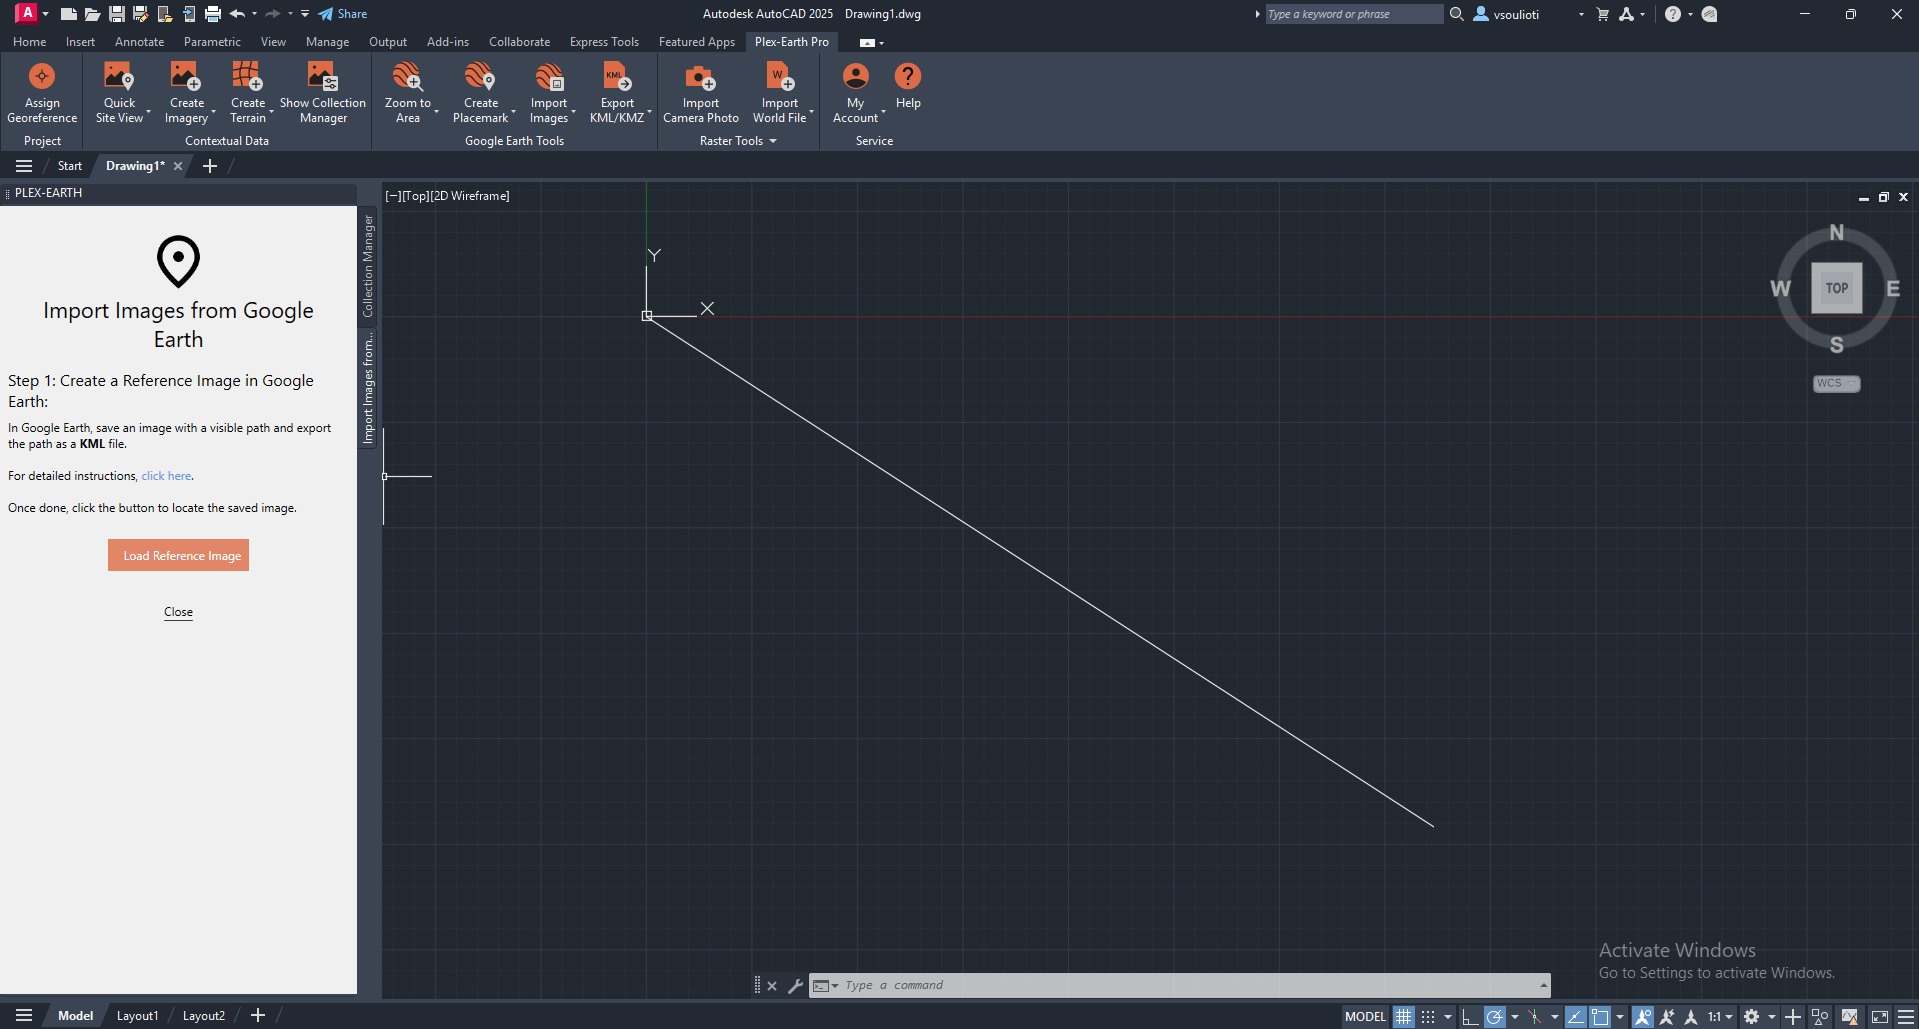Image resolution: width=1919 pixels, height=1029 pixels.
Task: Toggle Ortho mode in status bar
Action: [1470, 1017]
